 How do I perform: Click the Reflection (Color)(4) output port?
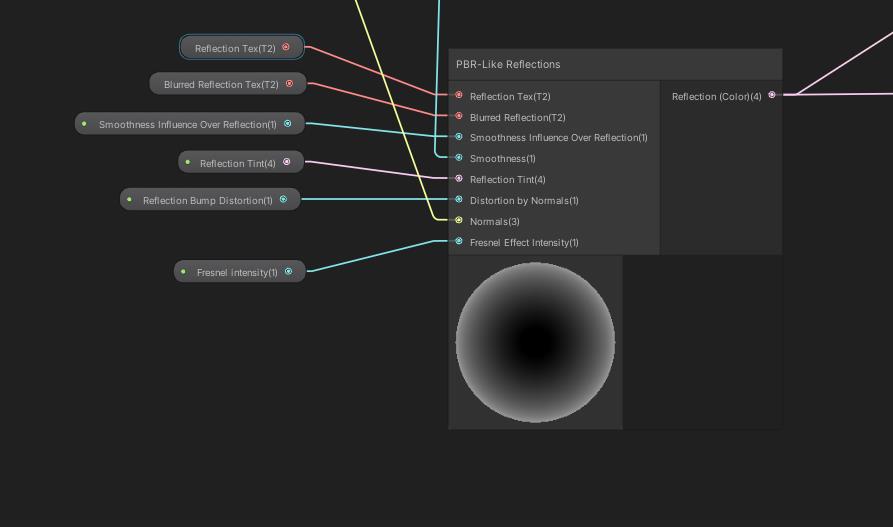(x=772, y=95)
